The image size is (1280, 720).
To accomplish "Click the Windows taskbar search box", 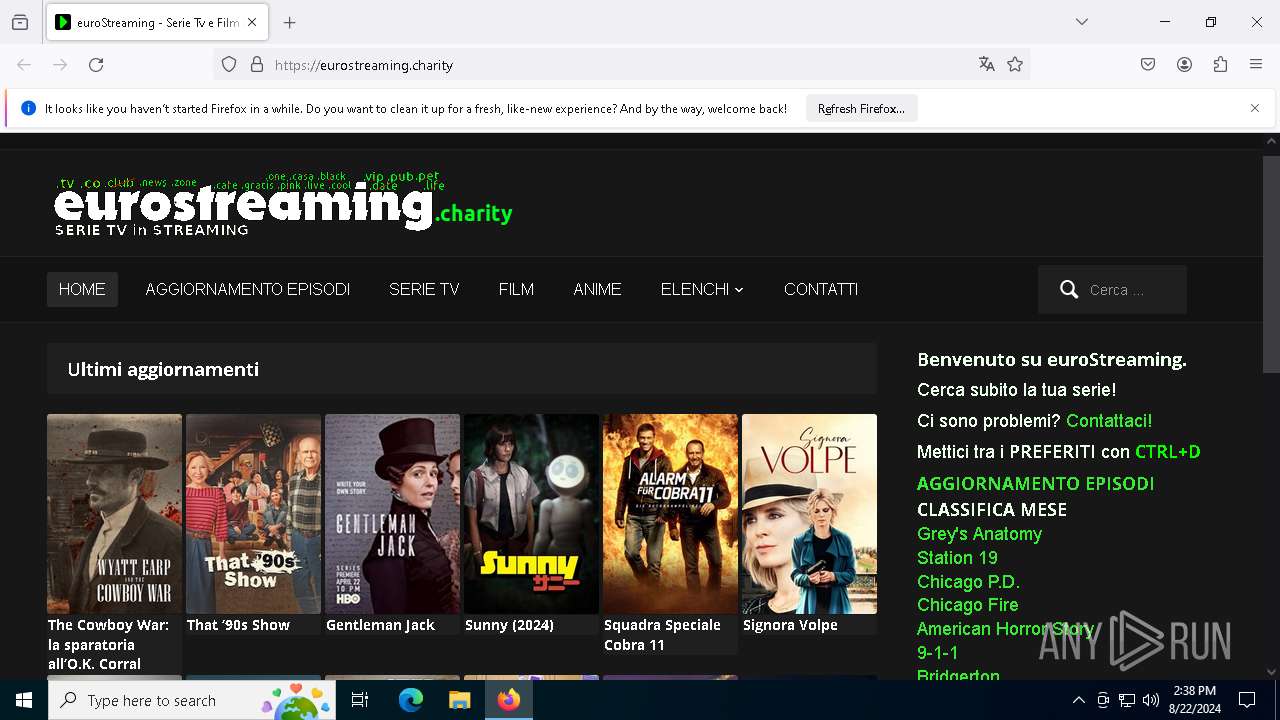I will click(192, 700).
